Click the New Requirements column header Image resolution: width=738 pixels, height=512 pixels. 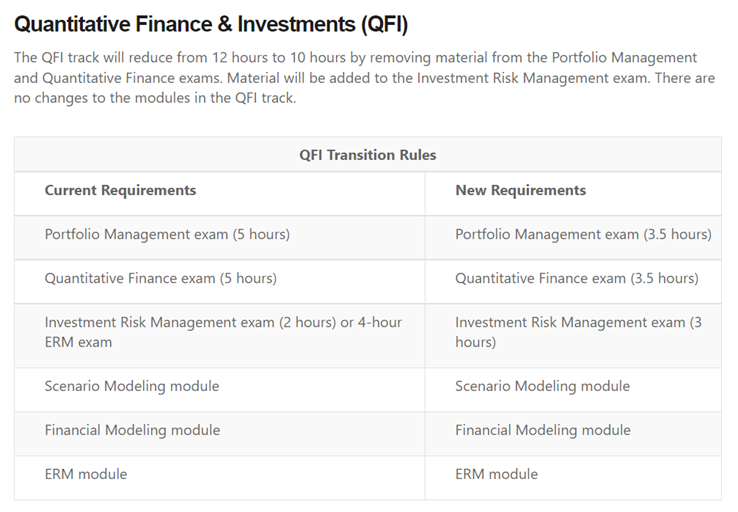[x=520, y=190]
